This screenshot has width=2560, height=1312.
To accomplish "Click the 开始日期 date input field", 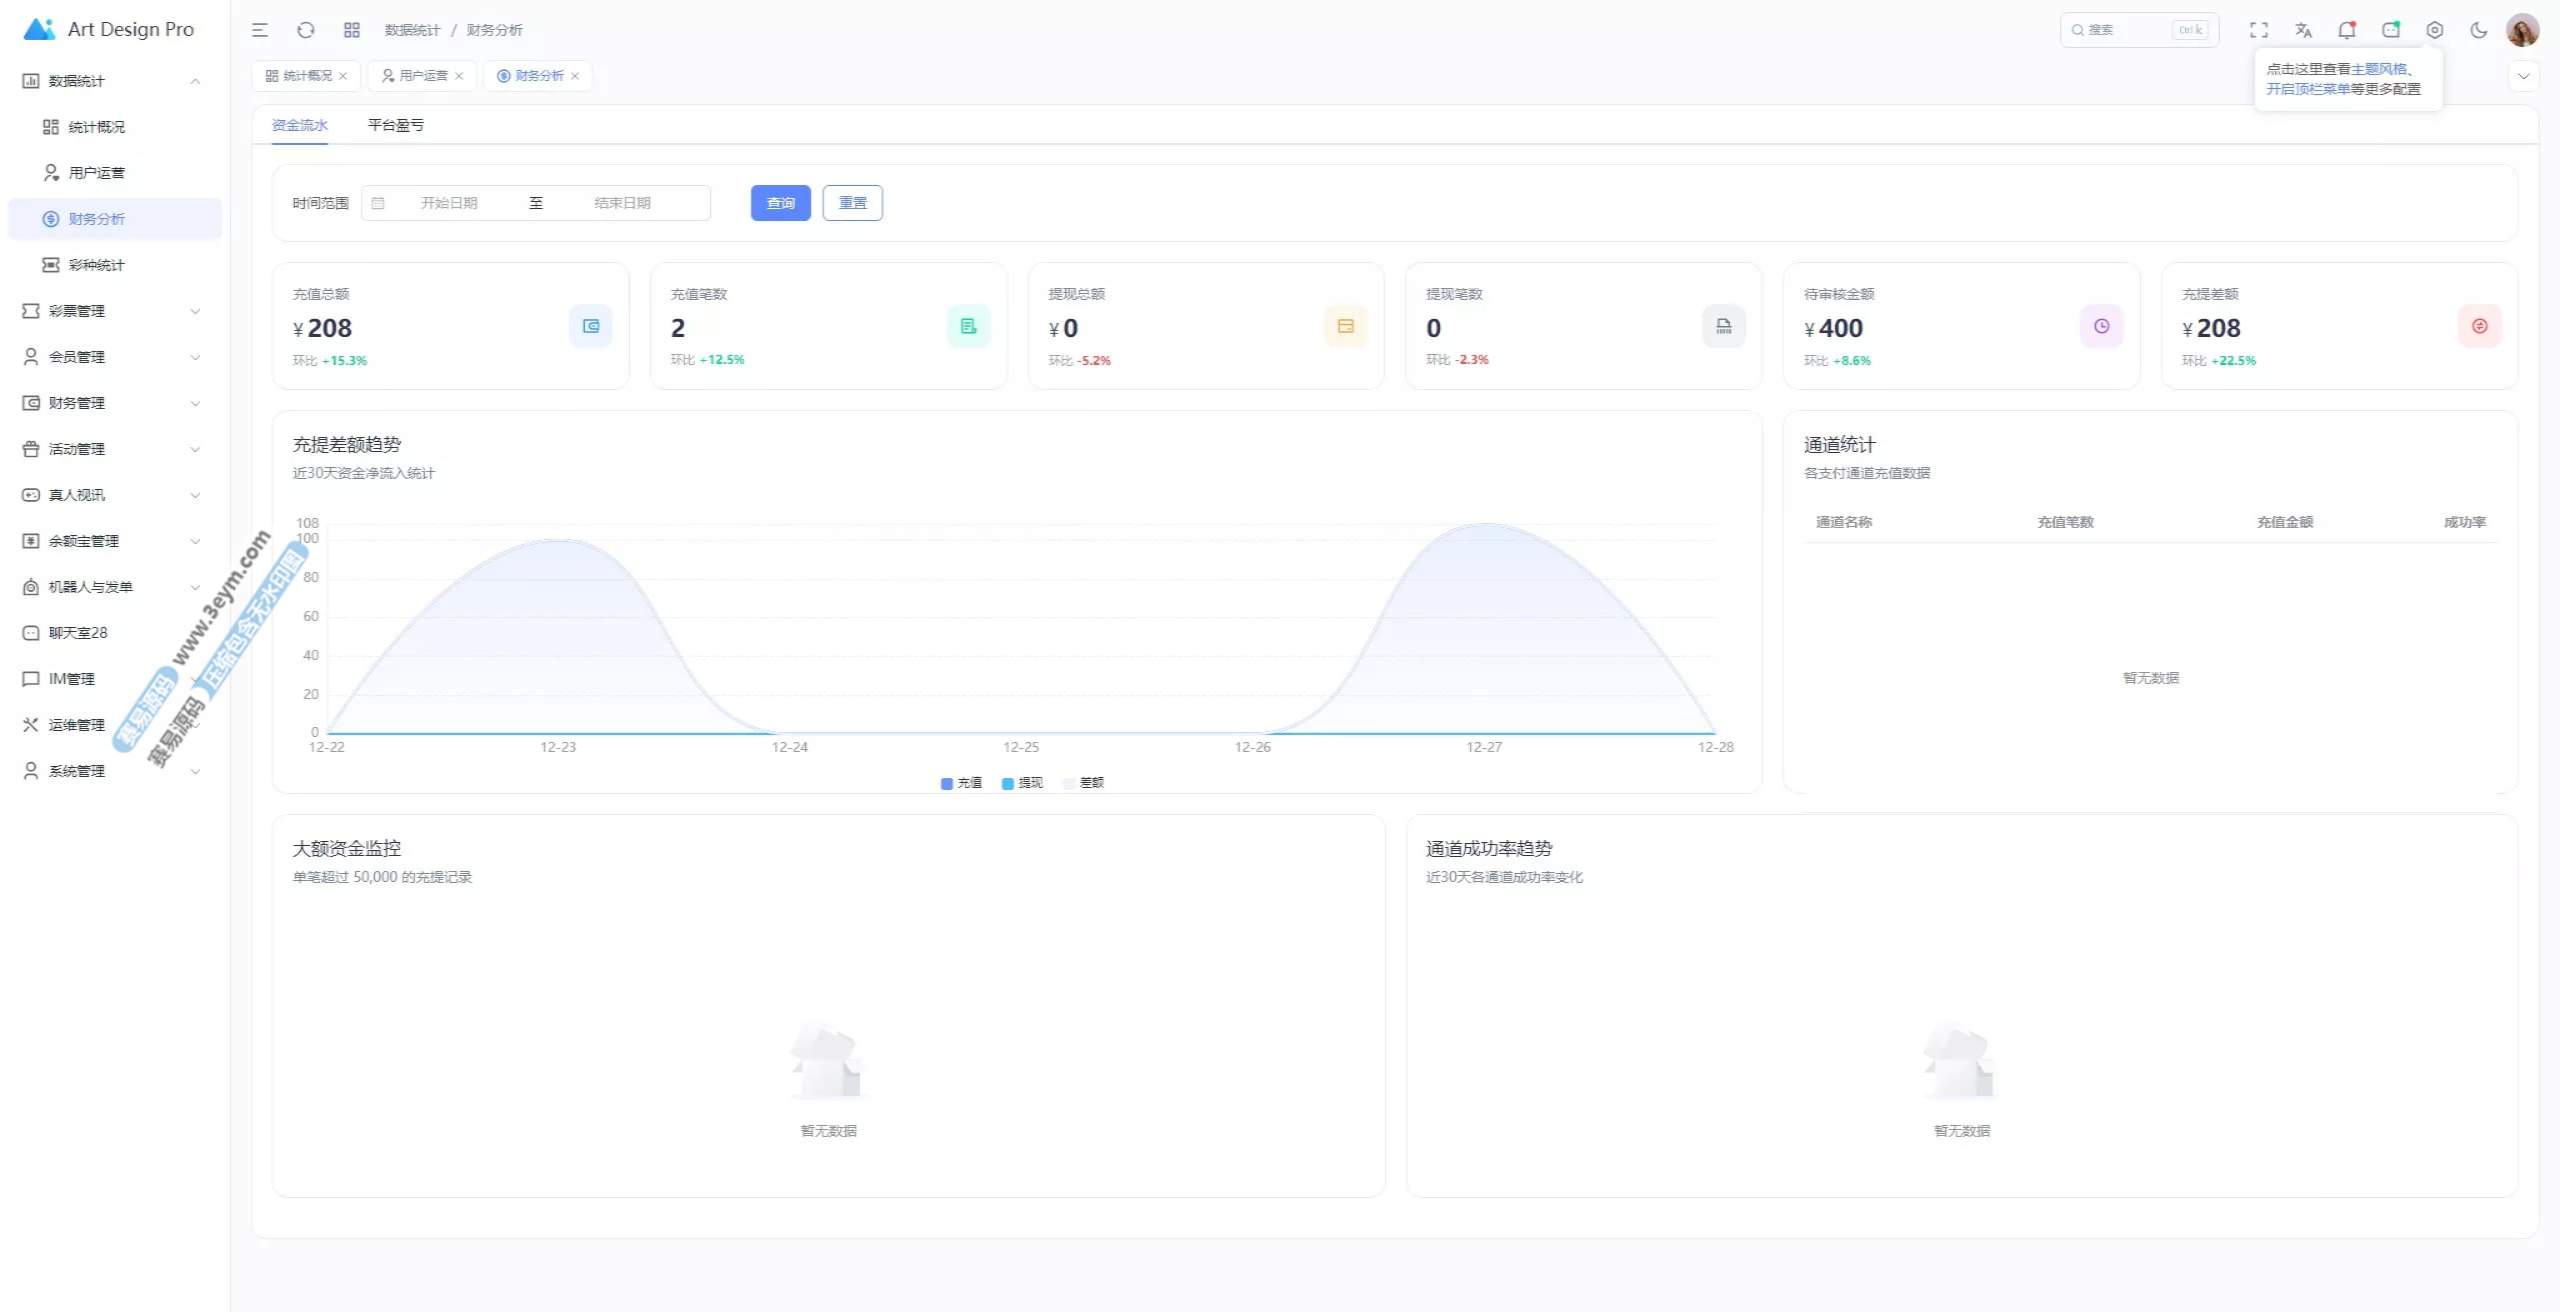I will (x=449, y=203).
